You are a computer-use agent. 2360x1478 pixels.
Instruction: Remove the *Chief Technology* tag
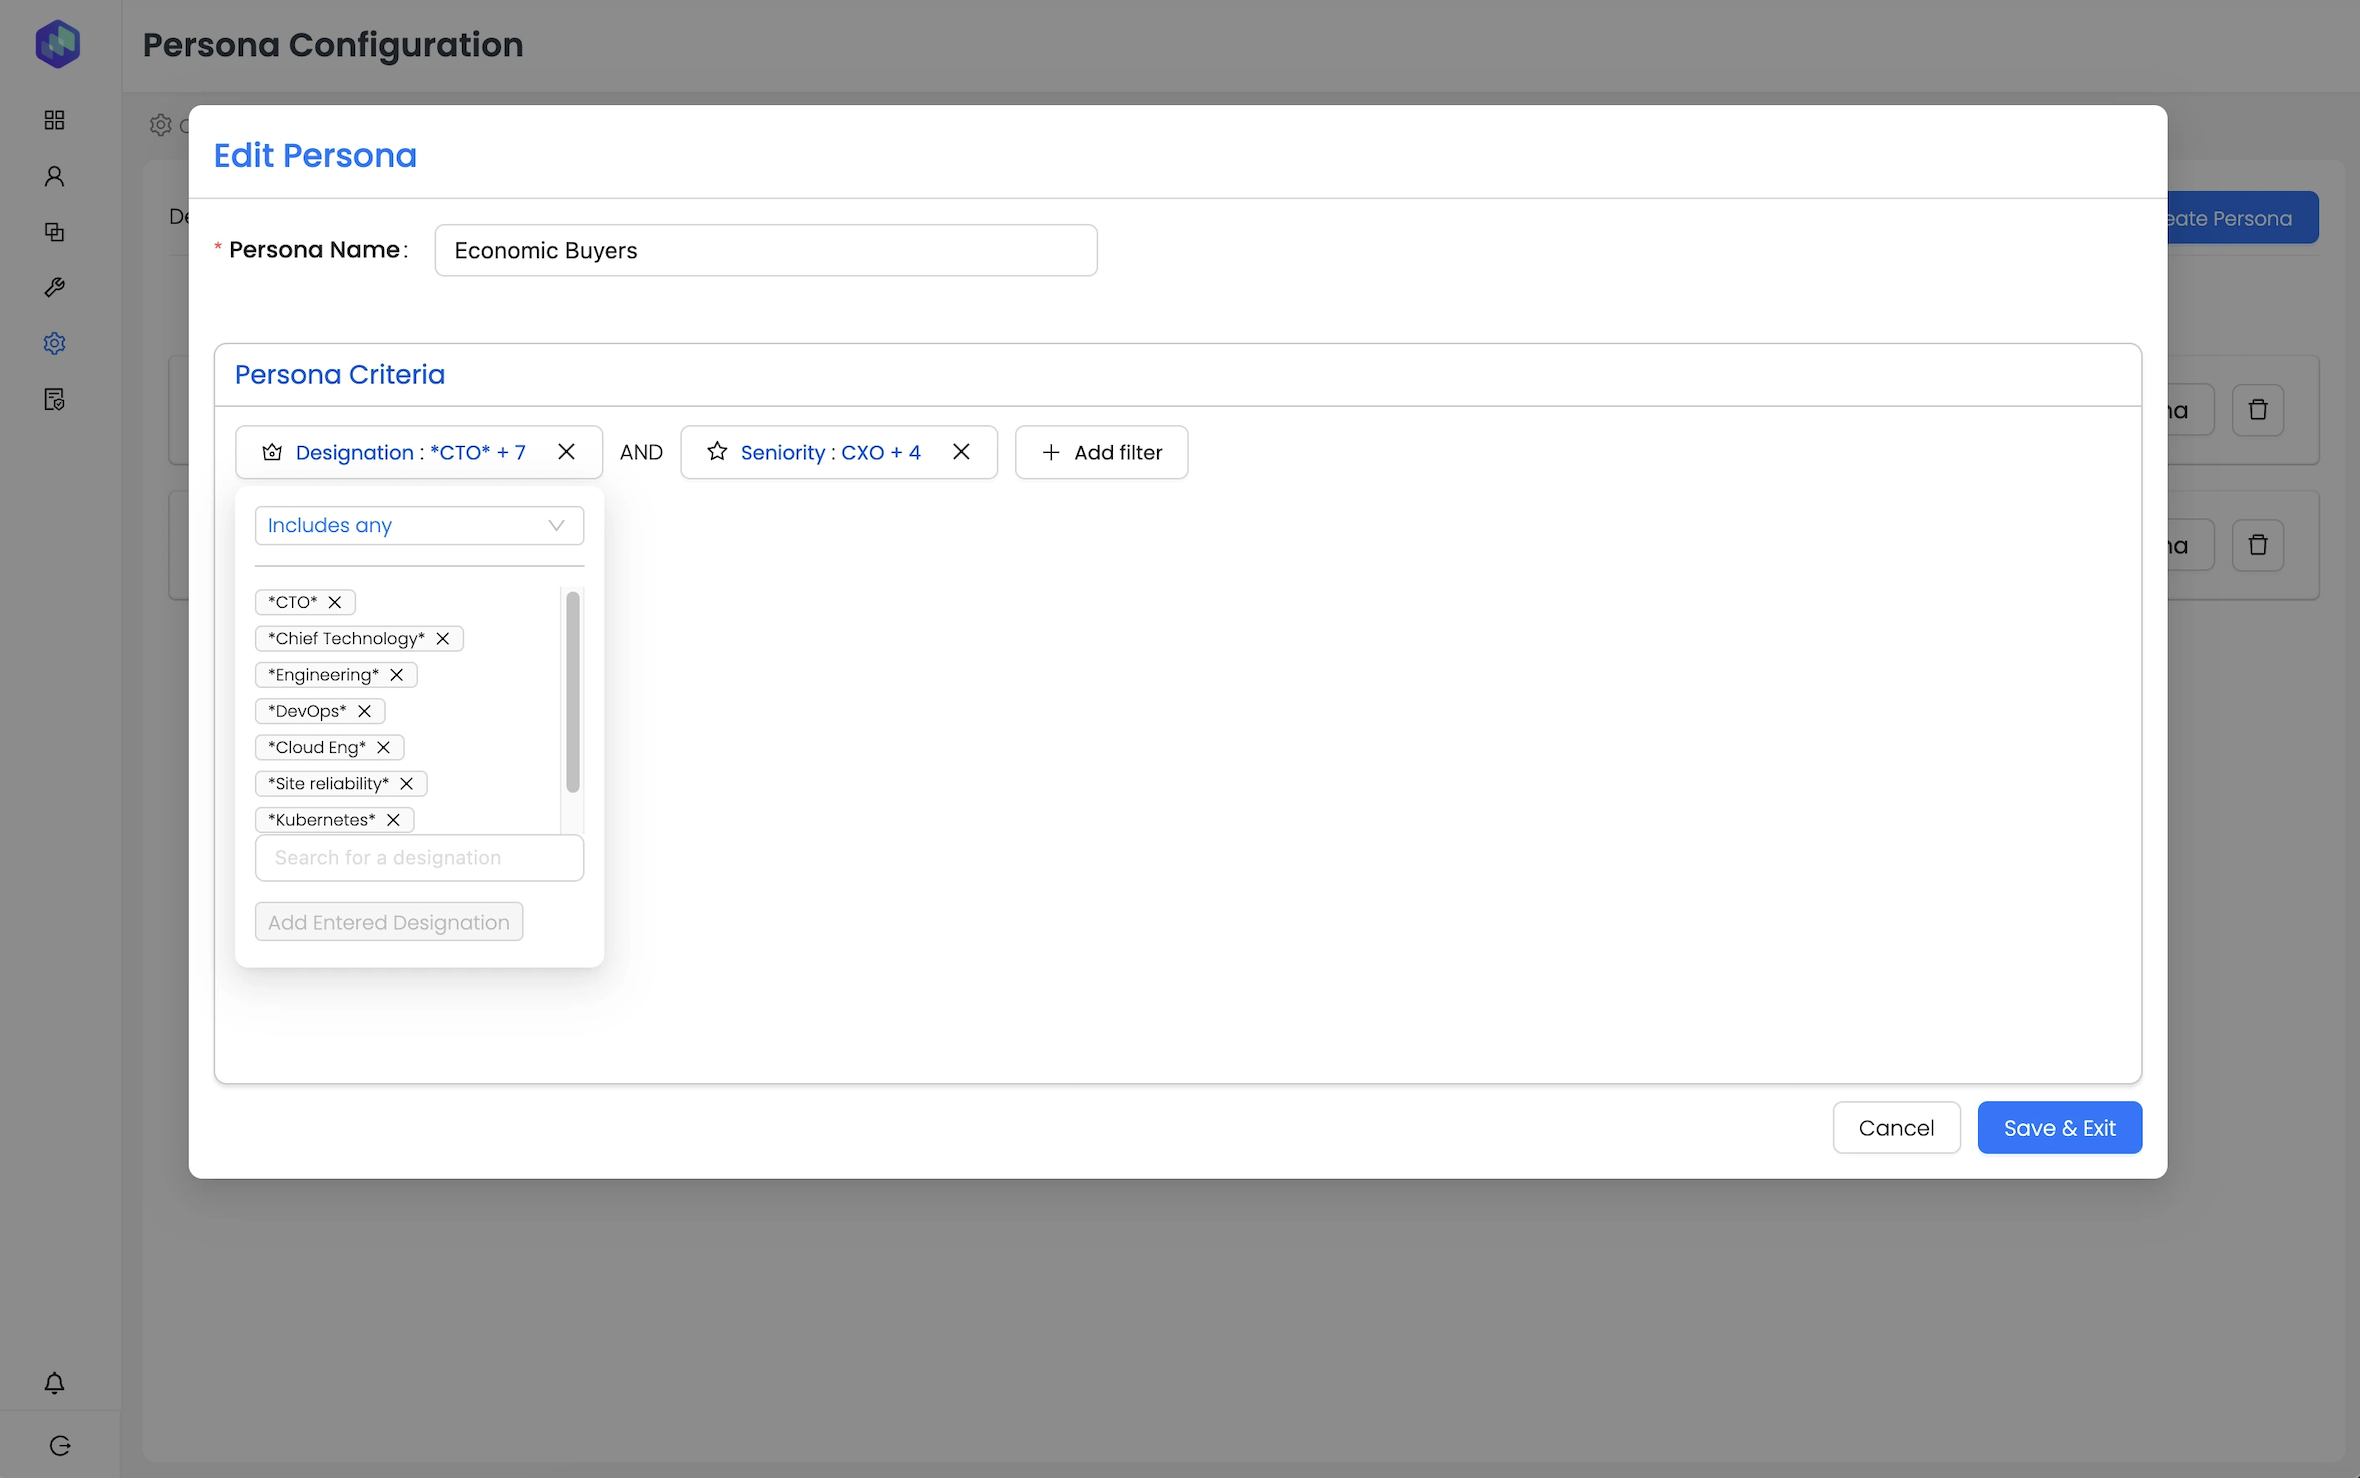click(x=443, y=639)
